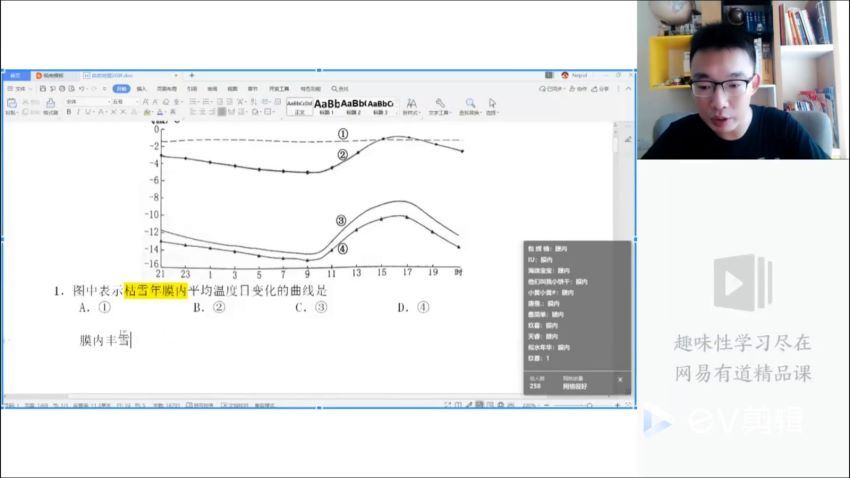Click the bullet list icon
The height and width of the screenshot is (478, 850).
[x=193, y=102]
